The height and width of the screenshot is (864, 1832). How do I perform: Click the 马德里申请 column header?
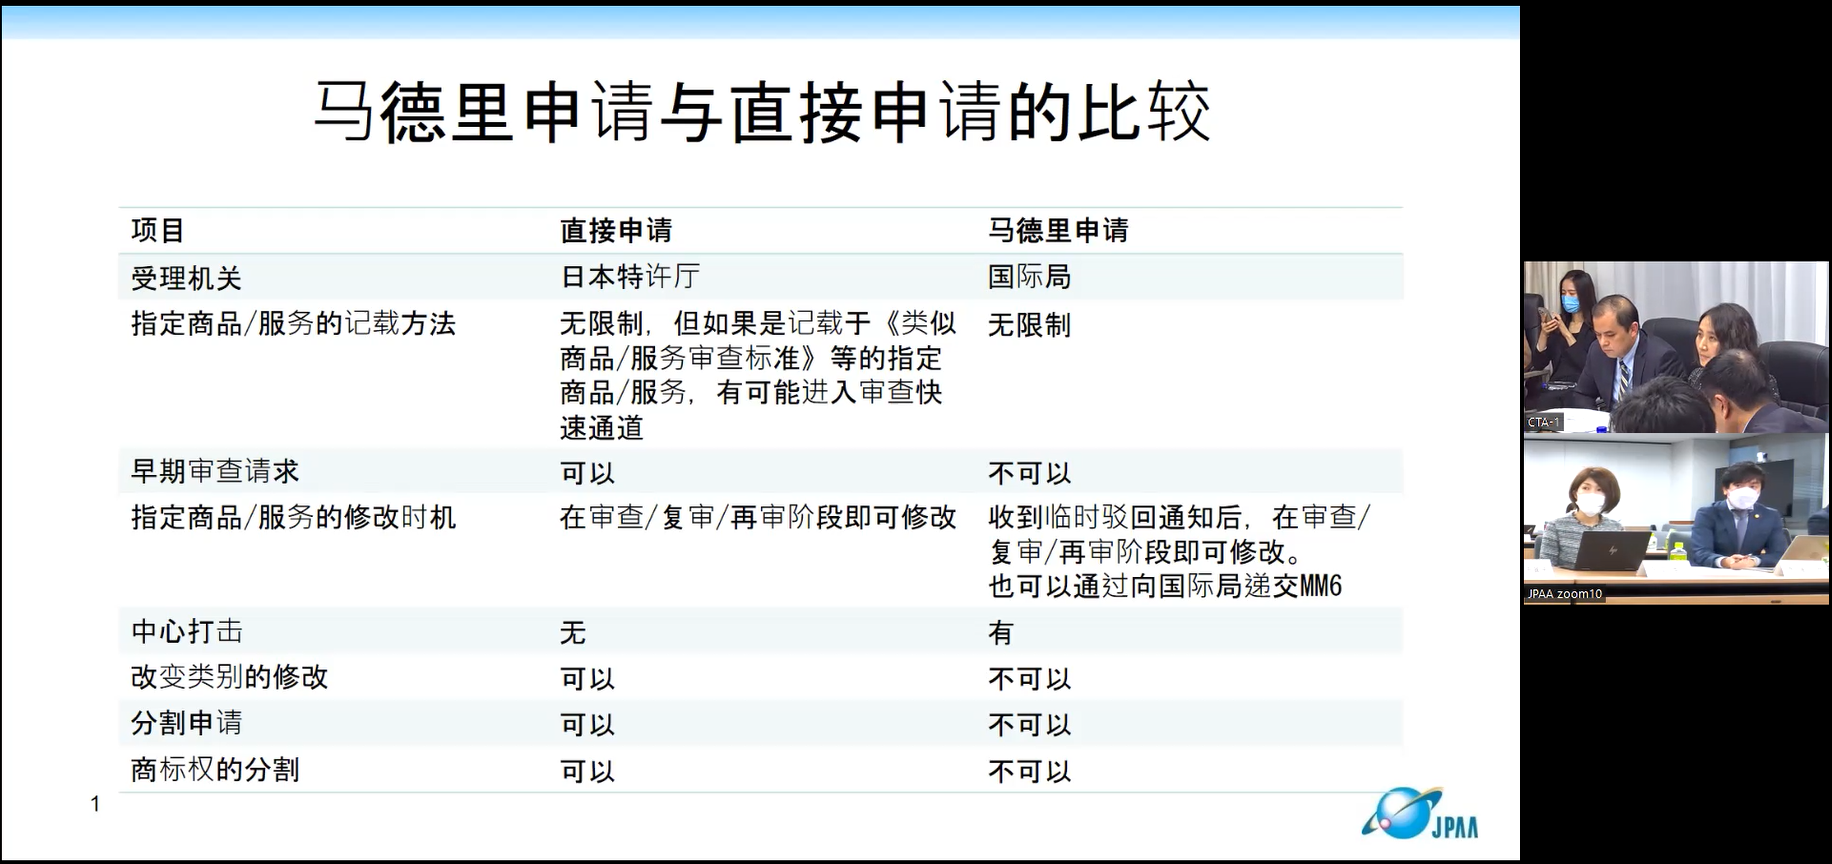coord(1058,231)
